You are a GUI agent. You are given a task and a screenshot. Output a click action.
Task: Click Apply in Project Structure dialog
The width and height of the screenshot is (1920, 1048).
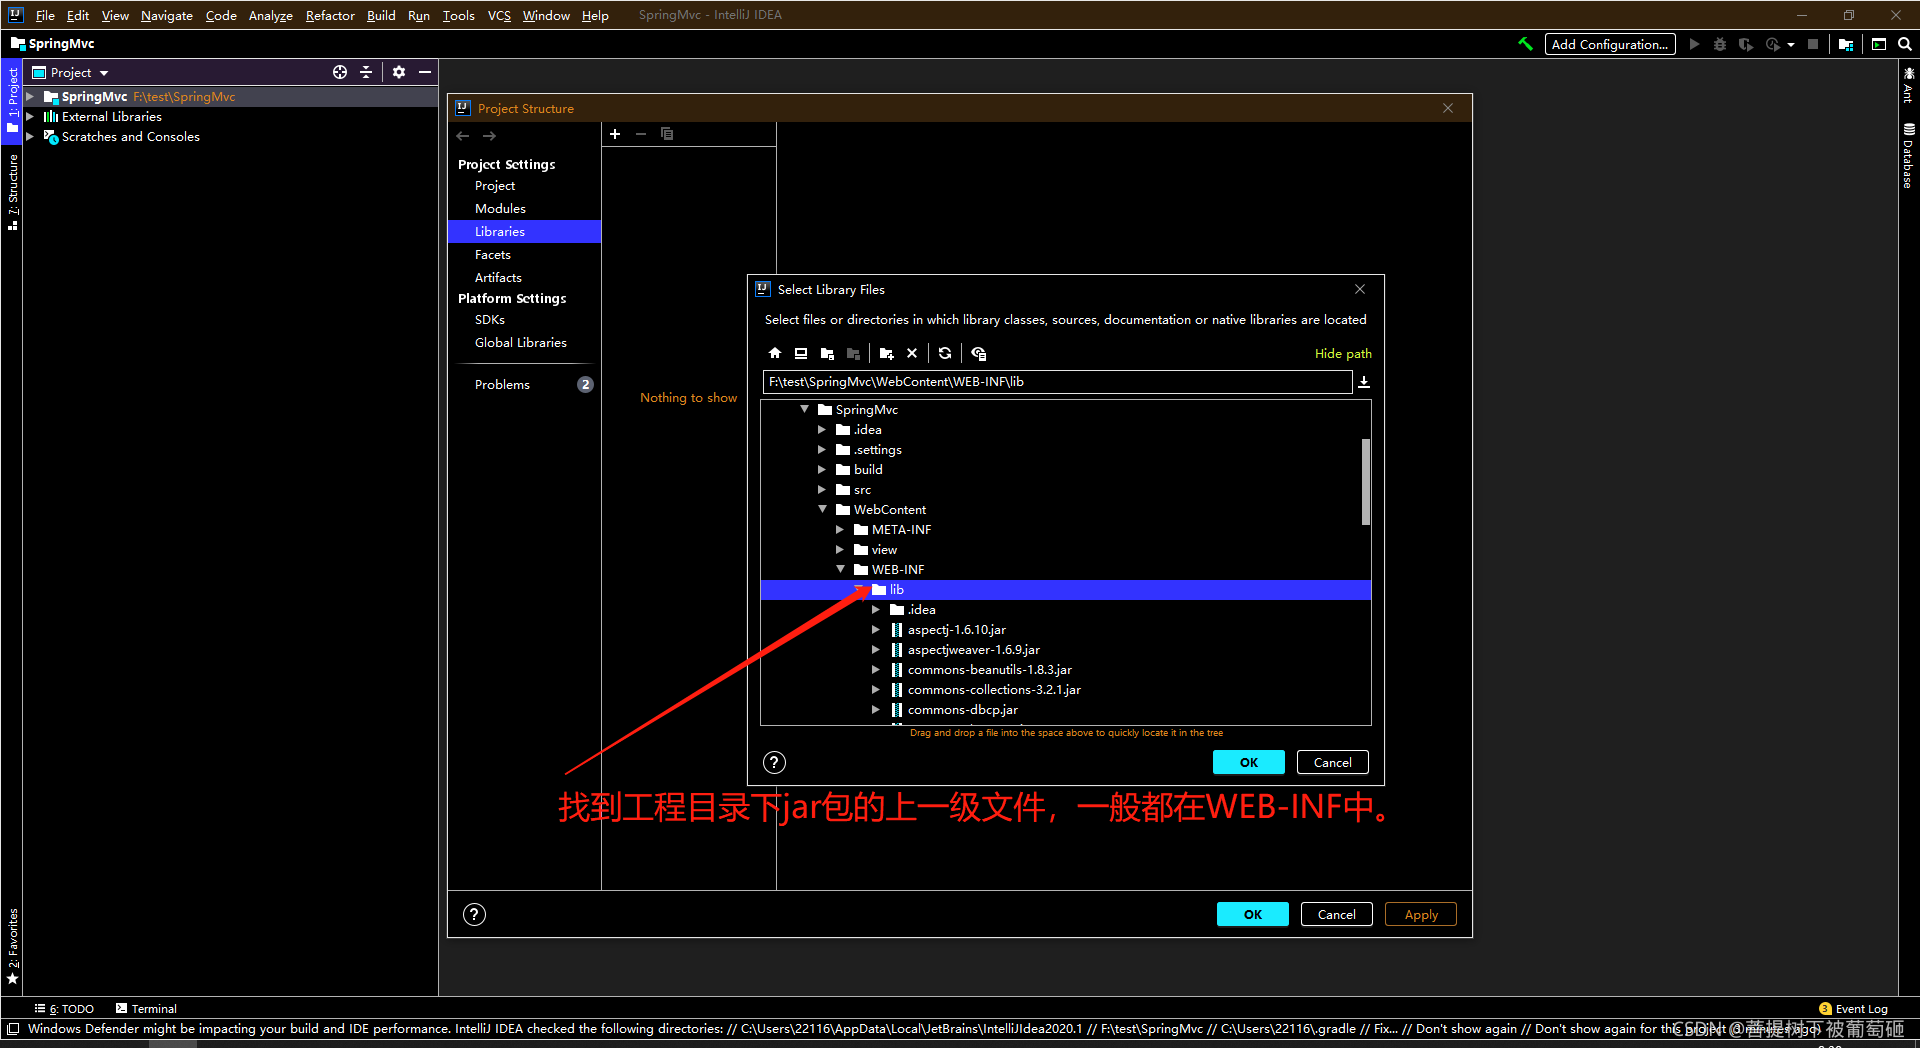(1420, 914)
